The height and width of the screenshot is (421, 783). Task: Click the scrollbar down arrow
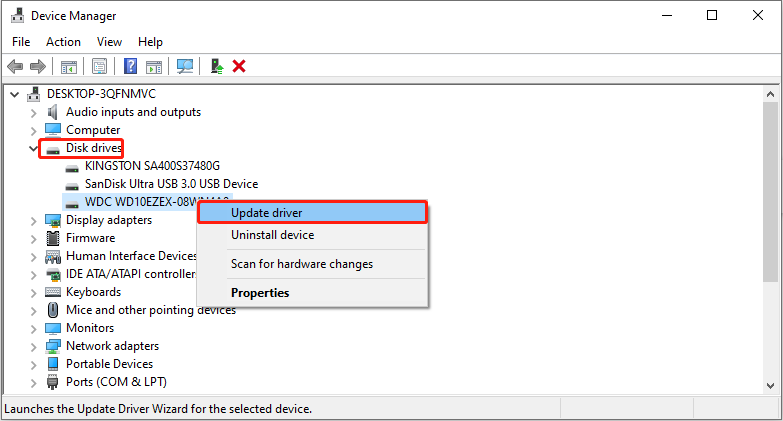pyautogui.click(x=771, y=386)
